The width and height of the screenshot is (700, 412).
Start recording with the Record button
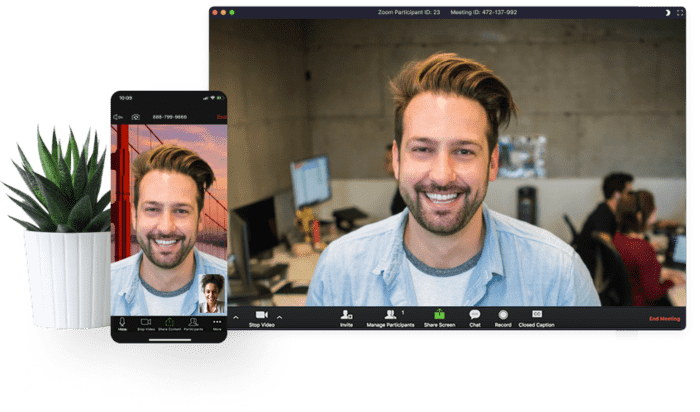point(503,319)
